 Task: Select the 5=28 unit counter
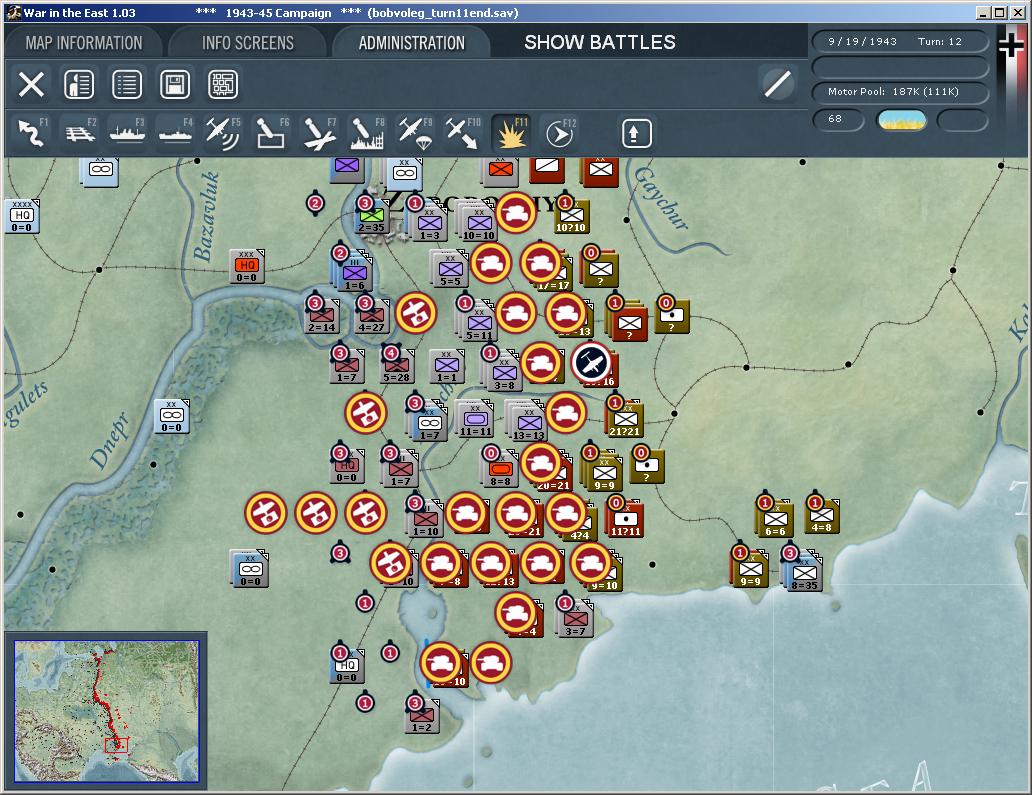pos(396,366)
